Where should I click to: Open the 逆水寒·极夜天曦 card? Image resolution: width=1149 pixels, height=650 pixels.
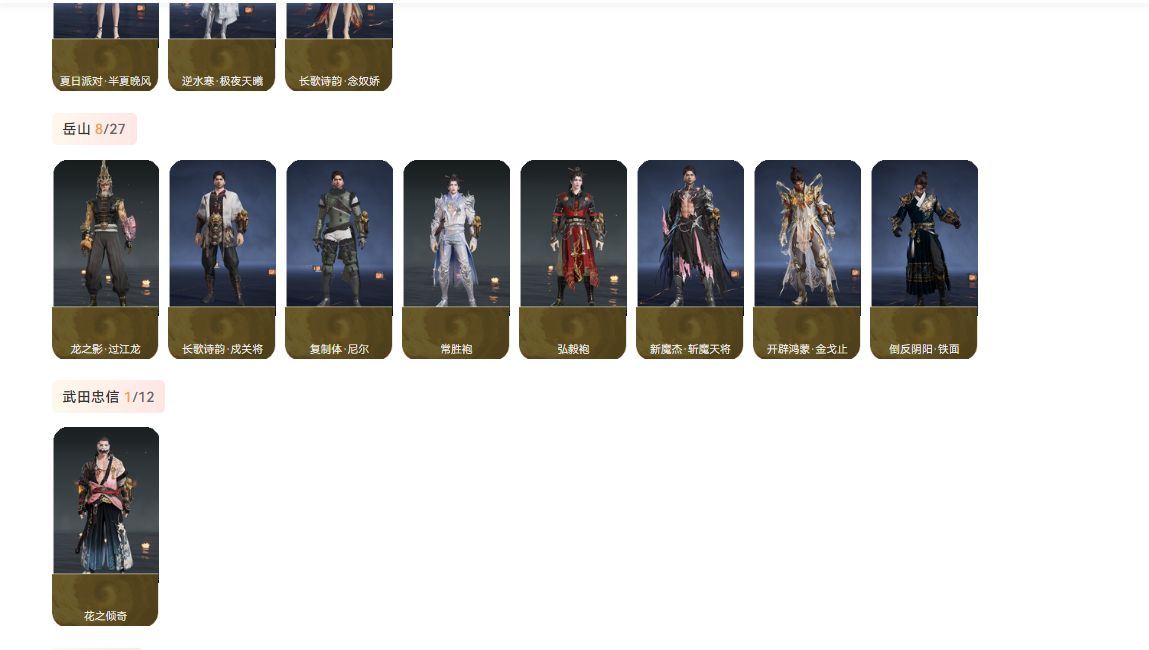pos(223,47)
